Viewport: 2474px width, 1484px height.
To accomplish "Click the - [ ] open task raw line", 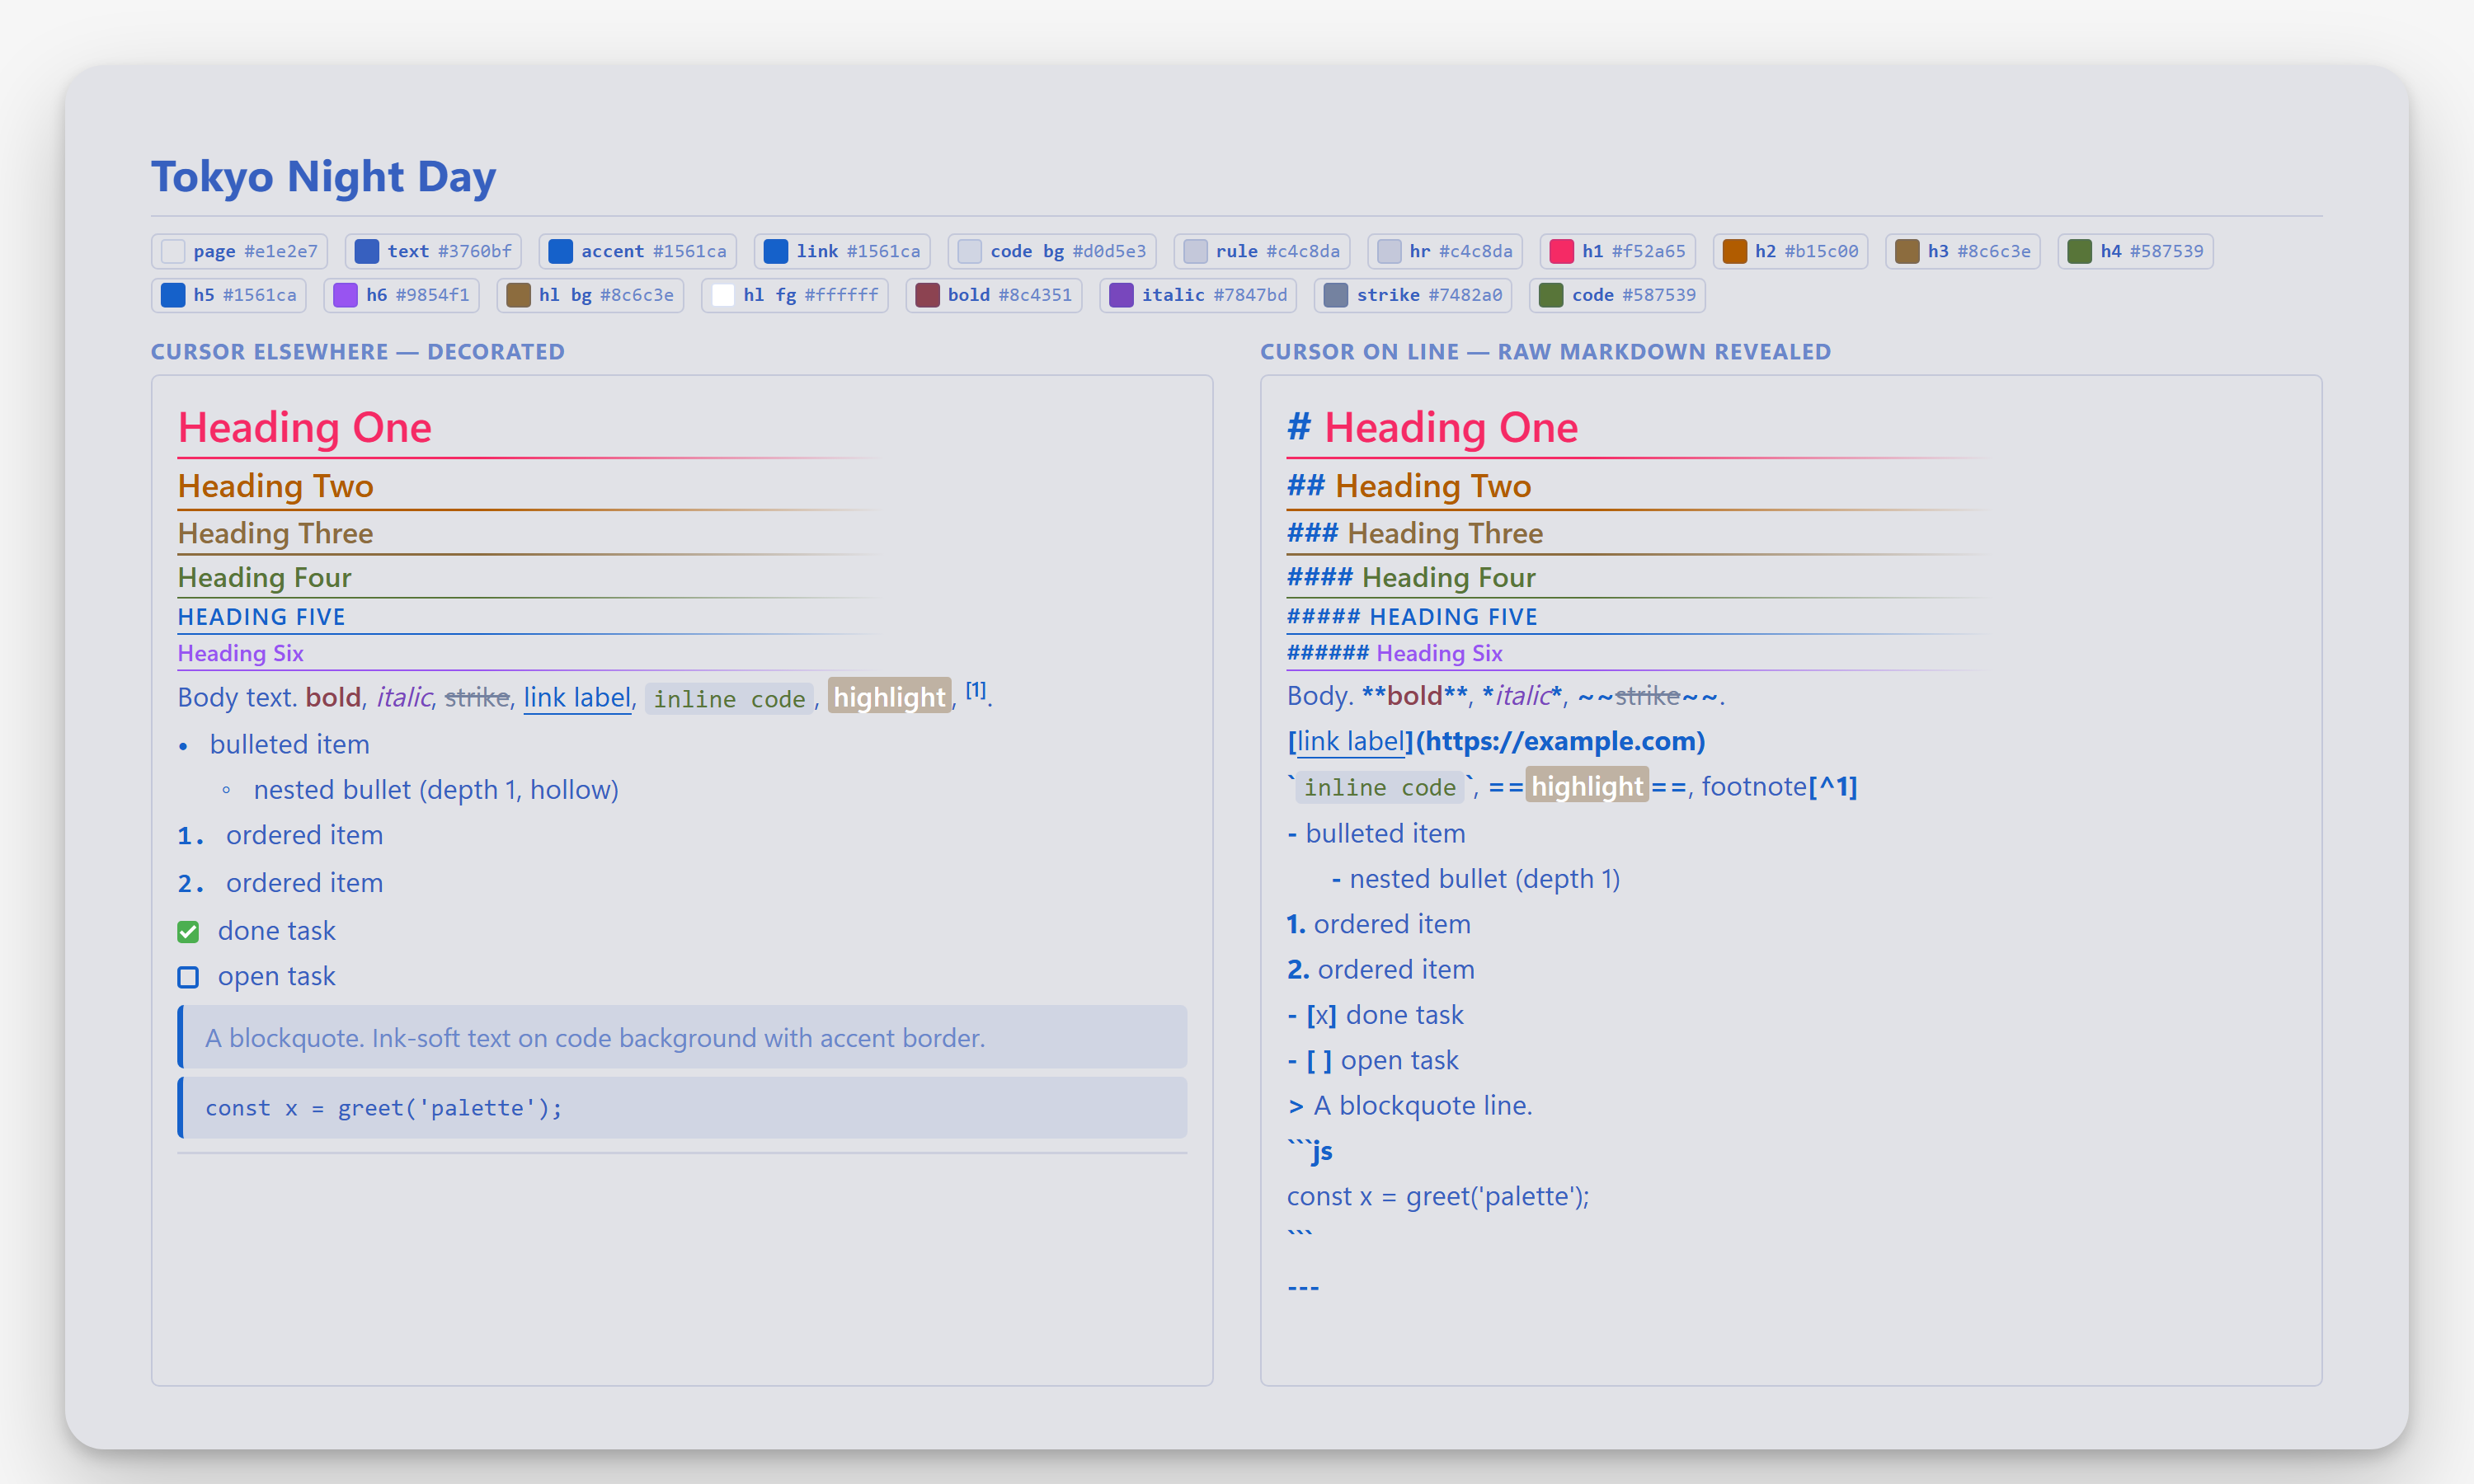I will tap(1373, 1060).
